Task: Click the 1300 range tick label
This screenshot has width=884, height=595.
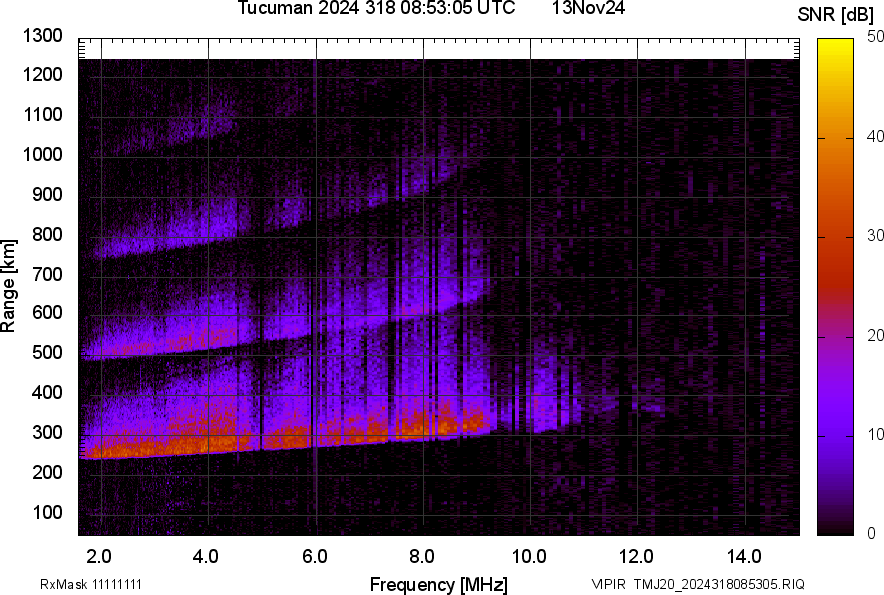Action: [x=42, y=36]
